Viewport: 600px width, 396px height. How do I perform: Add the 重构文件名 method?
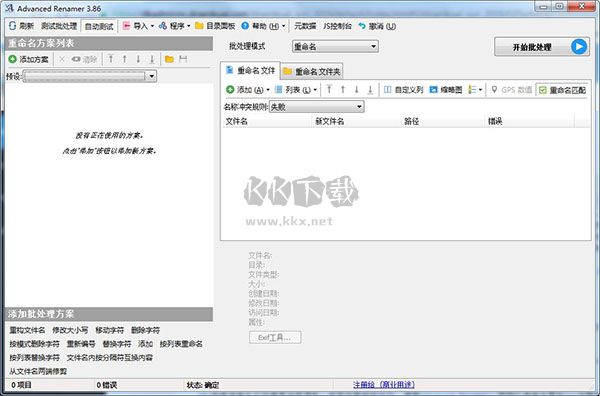(27, 330)
